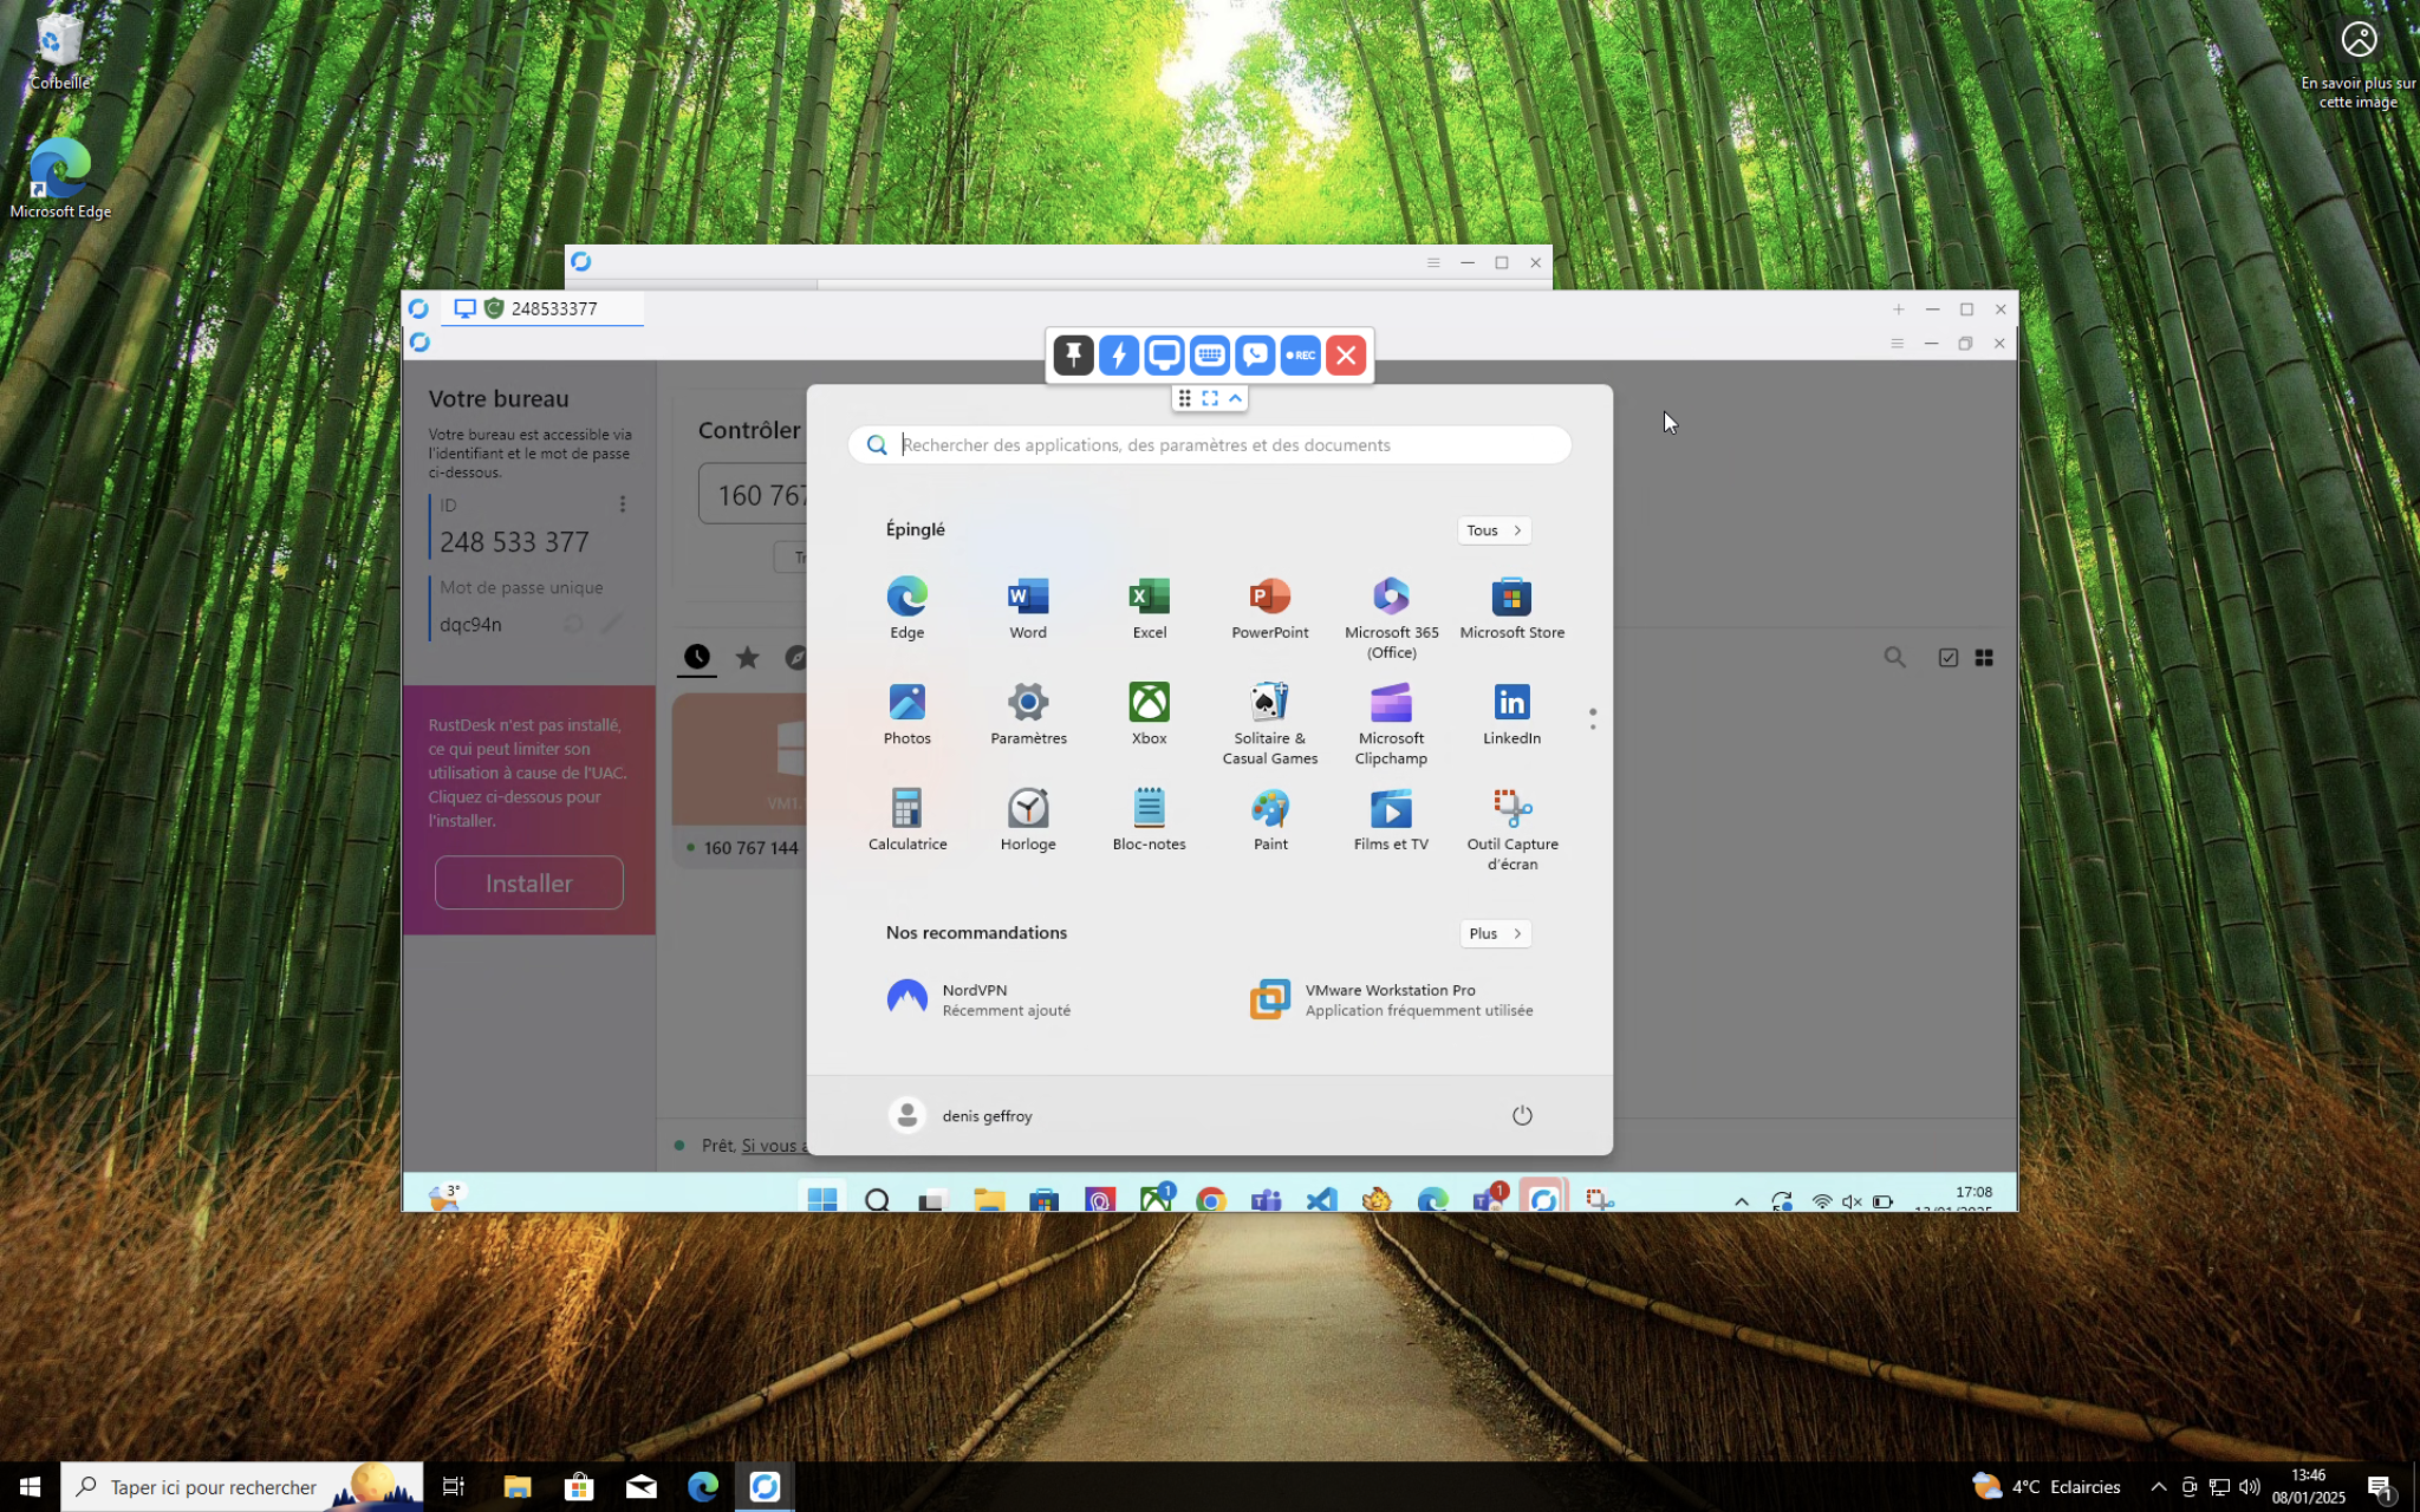Screen dimensions: 2420x1512
Task: Toggle the verification checkbox near the search icon
Action: [1948, 657]
